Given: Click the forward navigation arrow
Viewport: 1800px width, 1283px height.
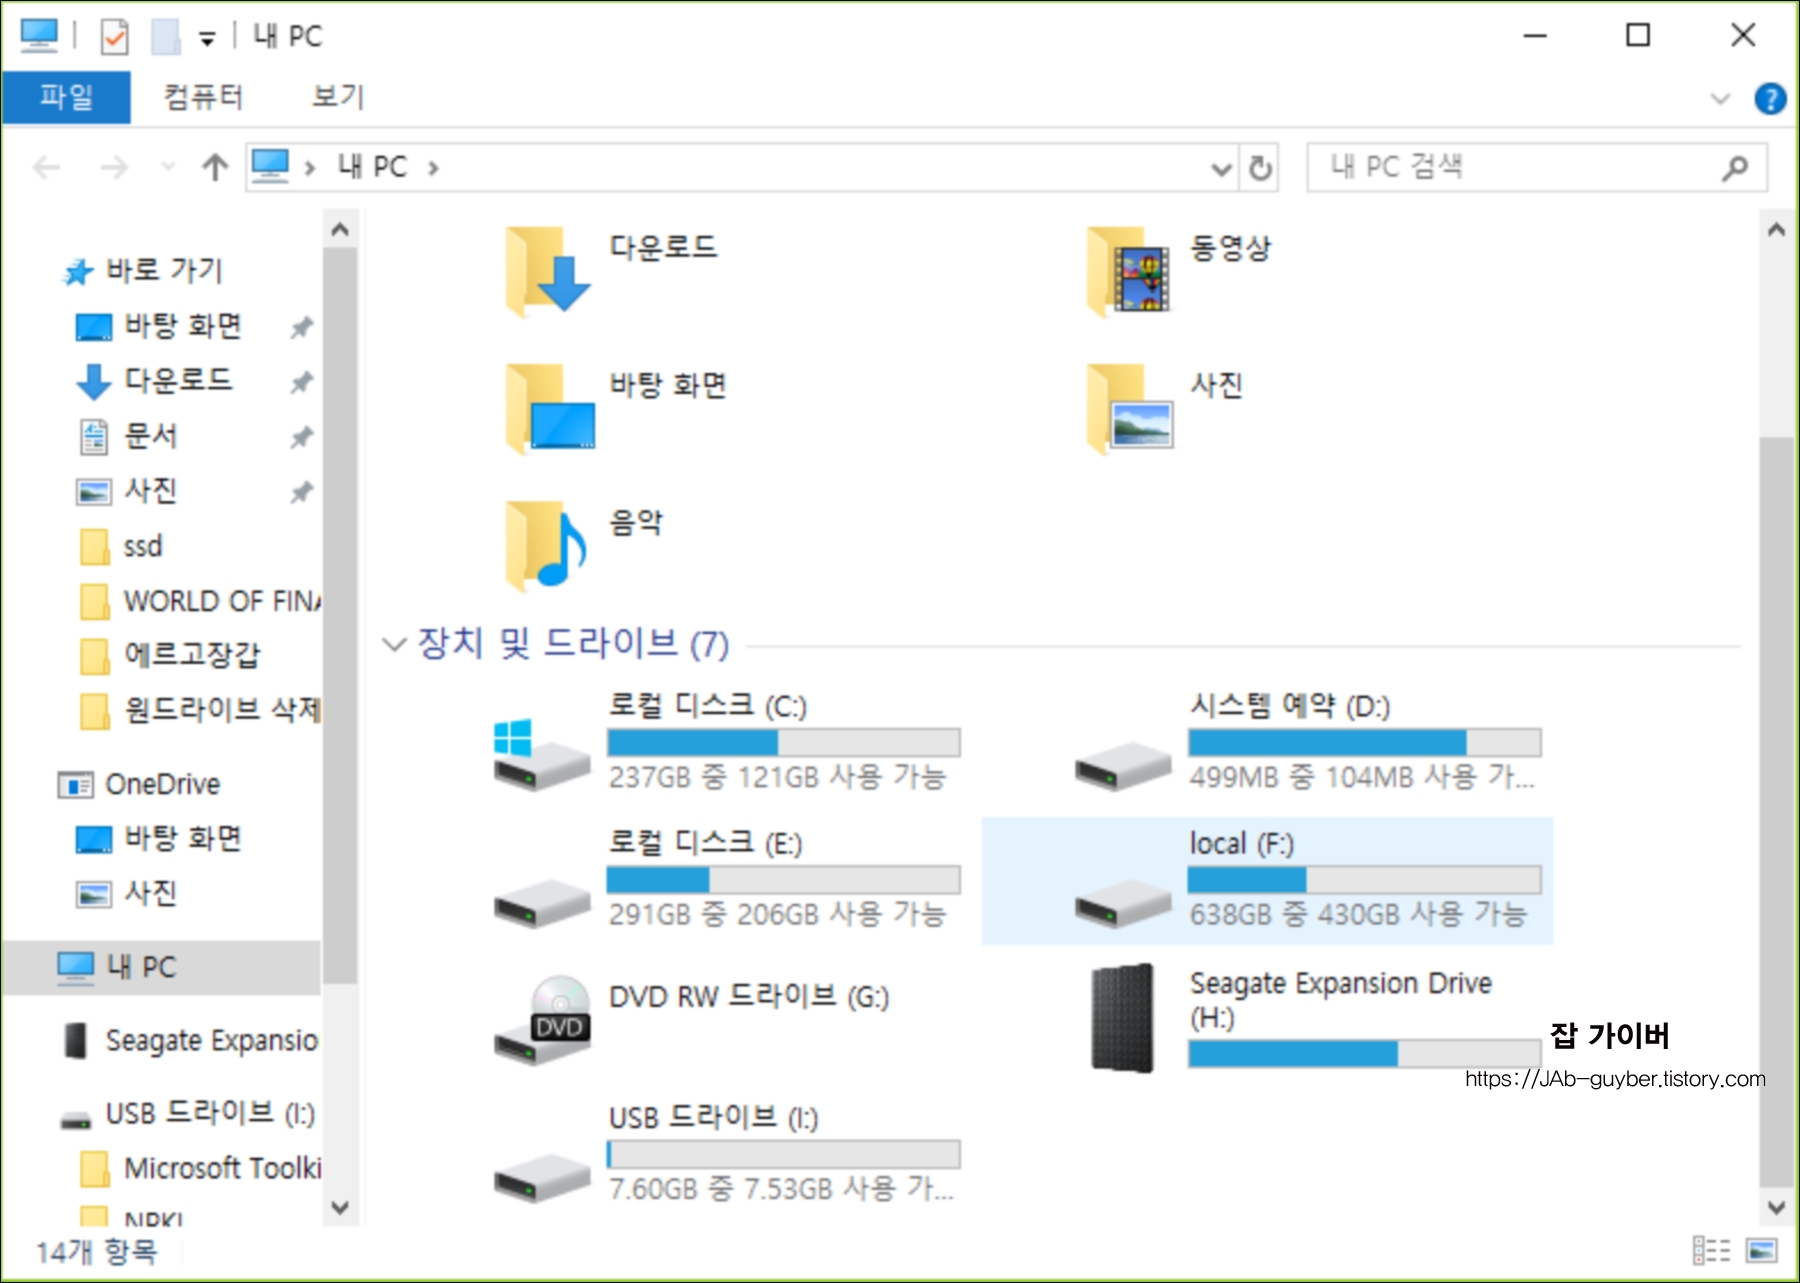Looking at the screenshot, I should (x=114, y=167).
